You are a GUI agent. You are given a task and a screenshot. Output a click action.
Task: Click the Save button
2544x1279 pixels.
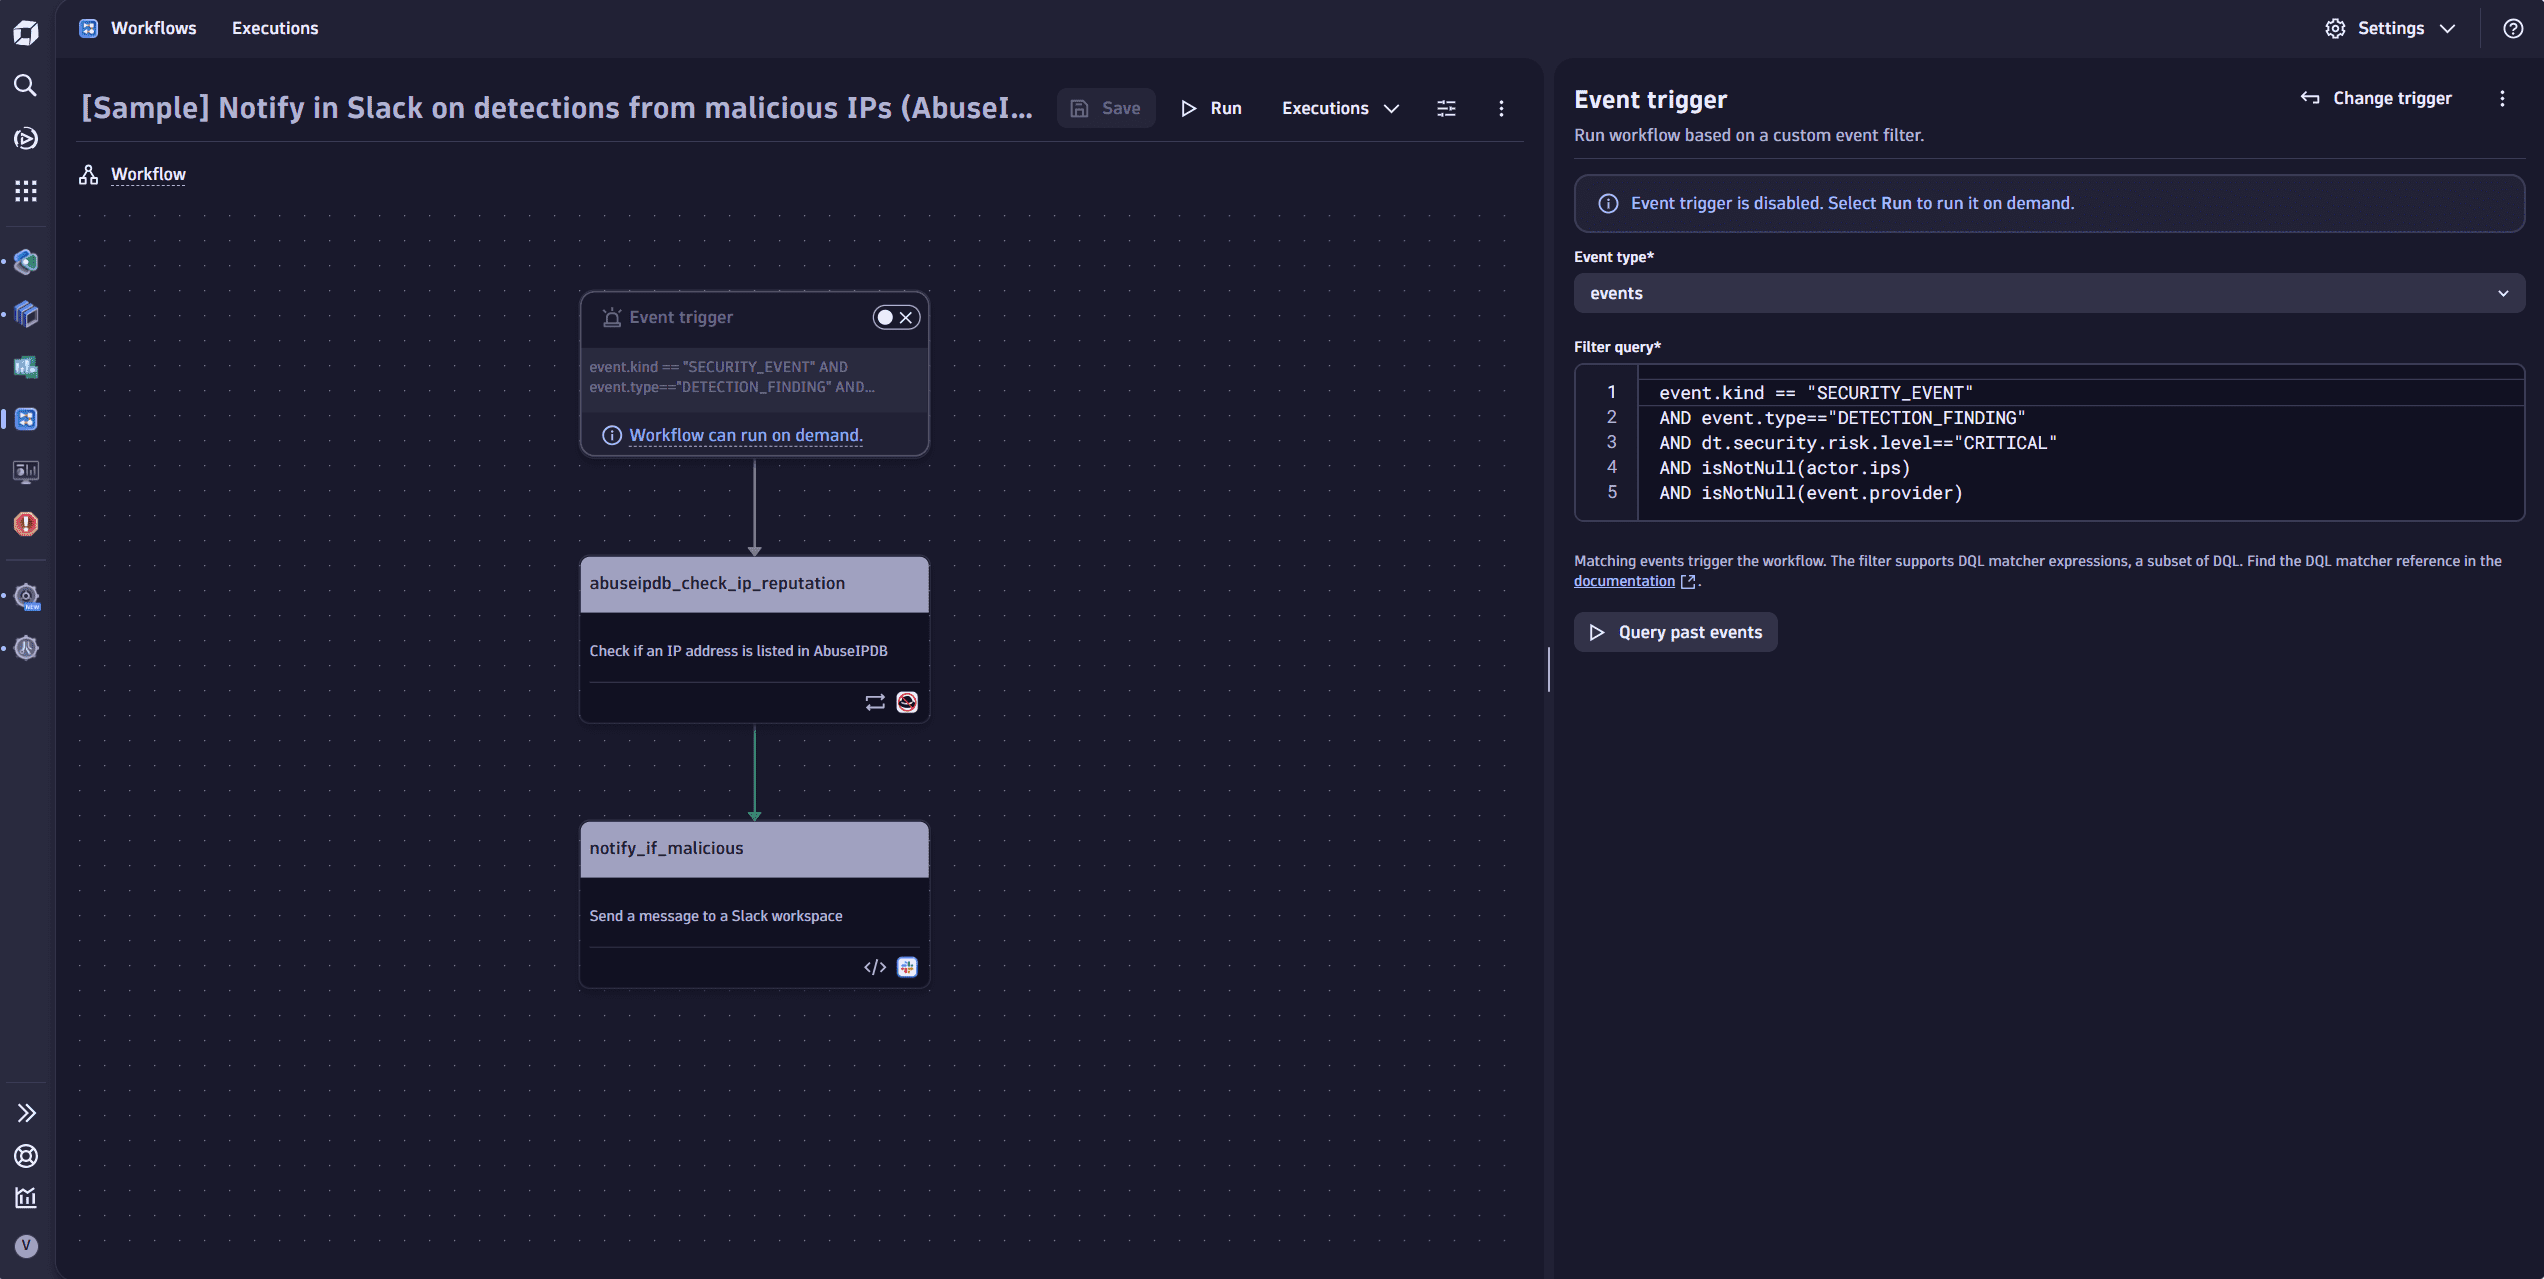pyautogui.click(x=1105, y=108)
